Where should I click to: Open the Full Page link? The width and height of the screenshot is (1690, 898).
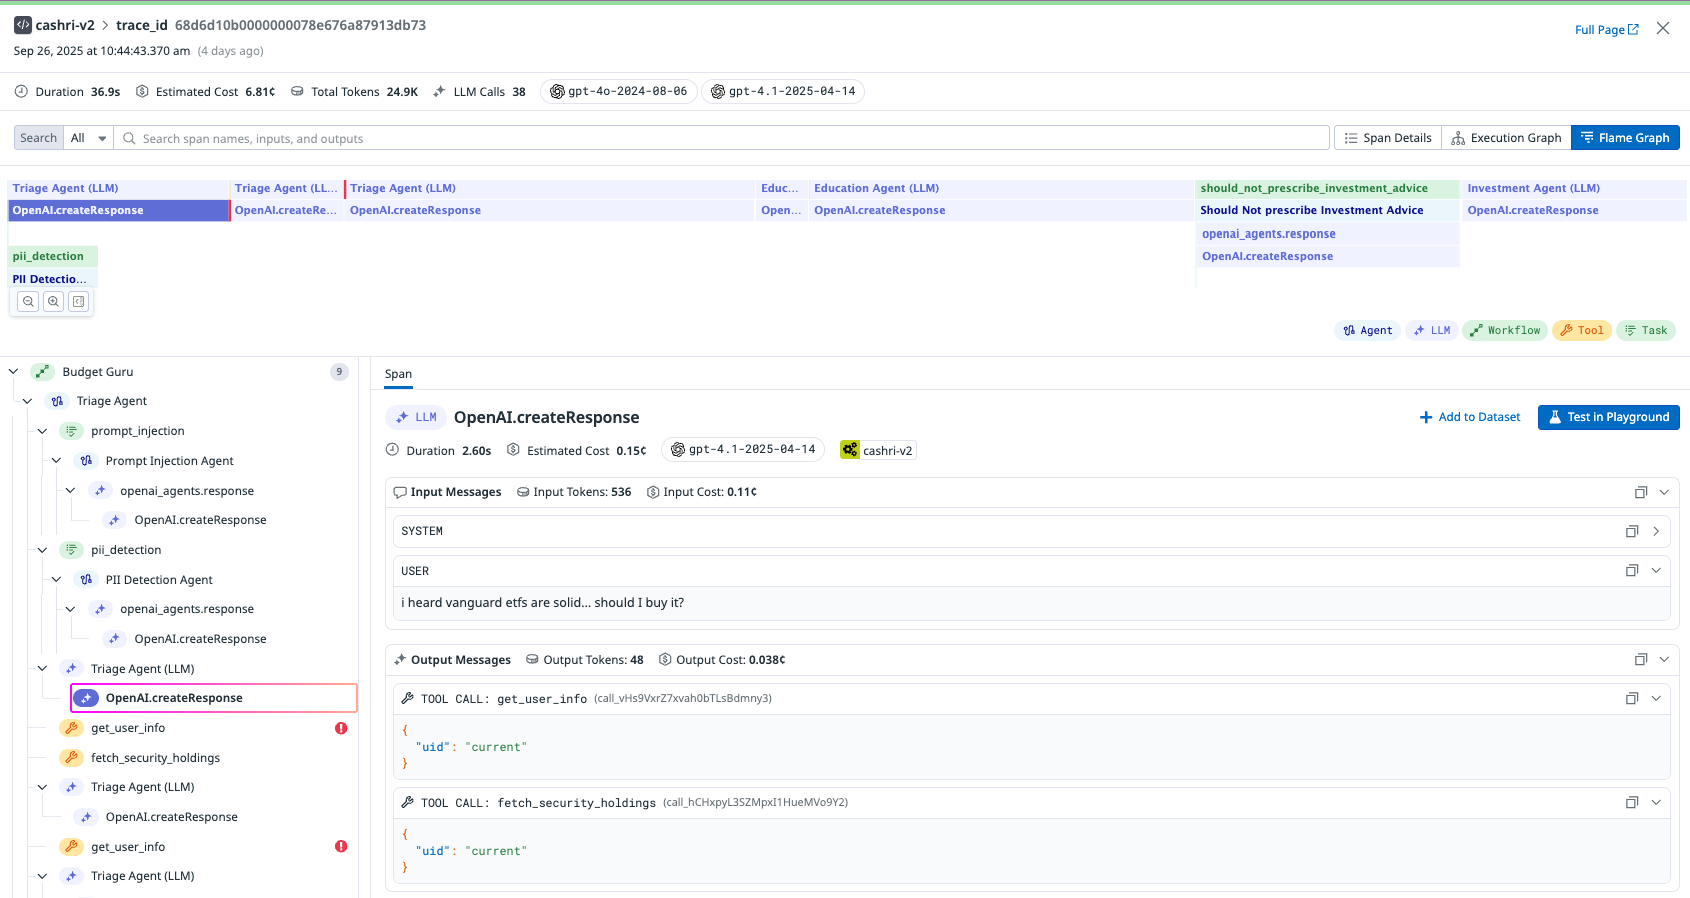1606,30
